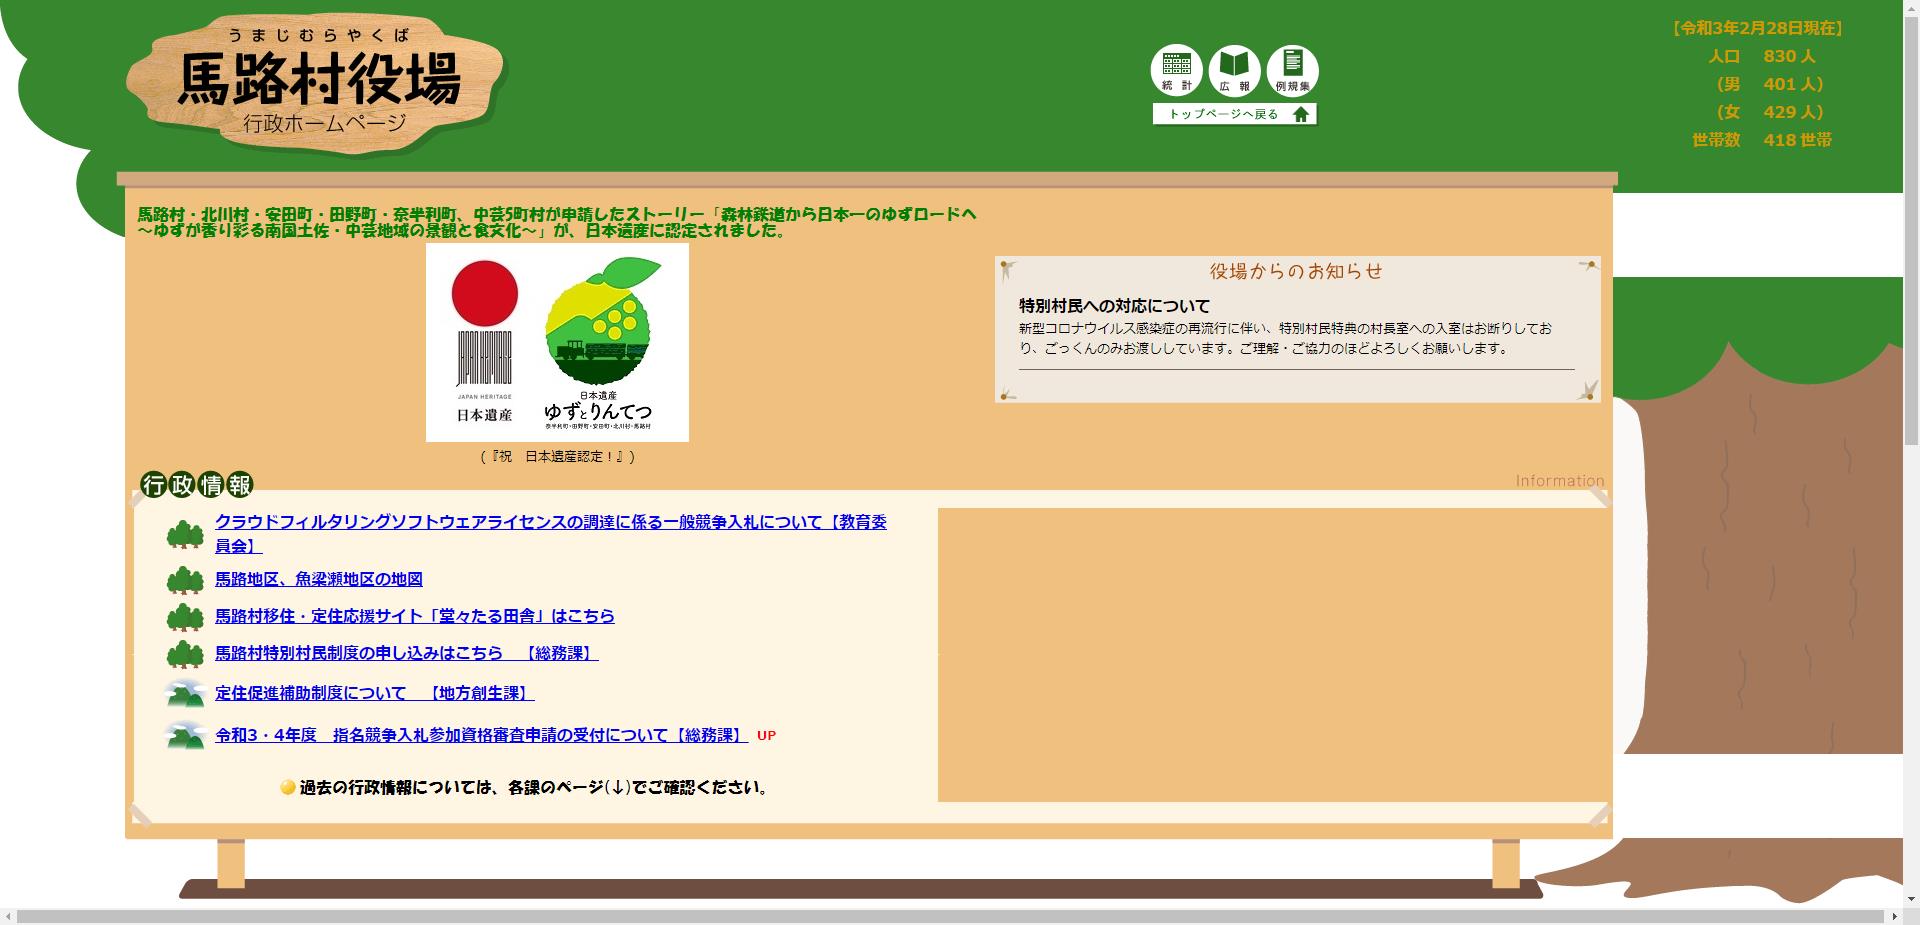Click the Japan Heritage red circle logo
The width and height of the screenshot is (1920, 925).
(485, 295)
